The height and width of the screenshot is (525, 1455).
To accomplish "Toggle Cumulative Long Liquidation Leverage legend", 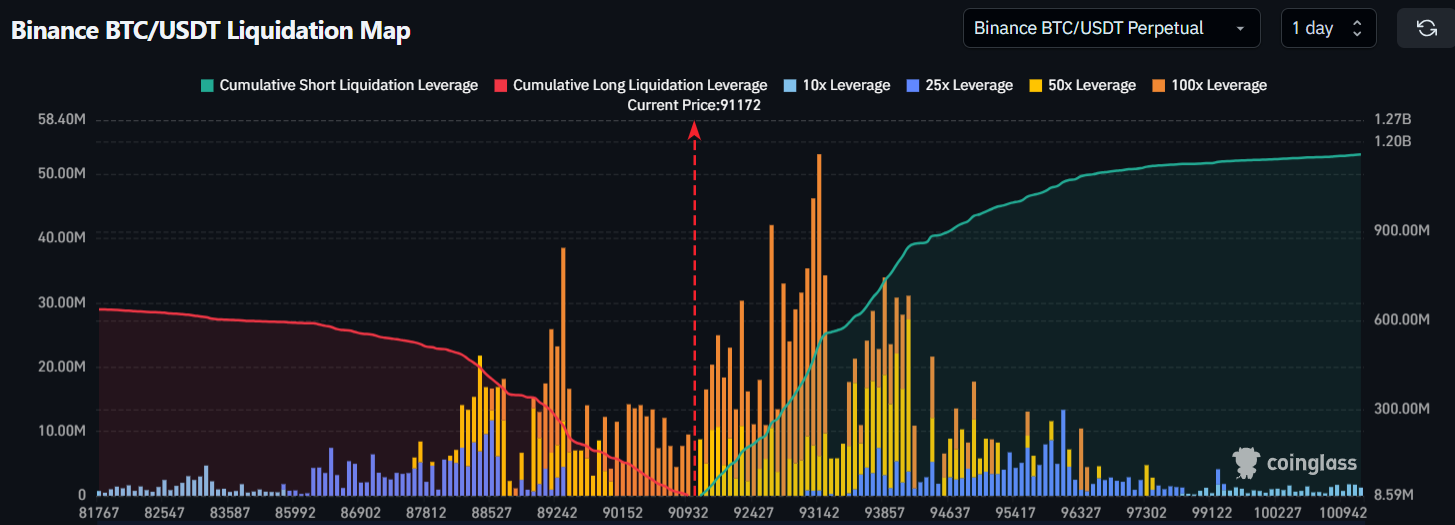I will tap(630, 85).
